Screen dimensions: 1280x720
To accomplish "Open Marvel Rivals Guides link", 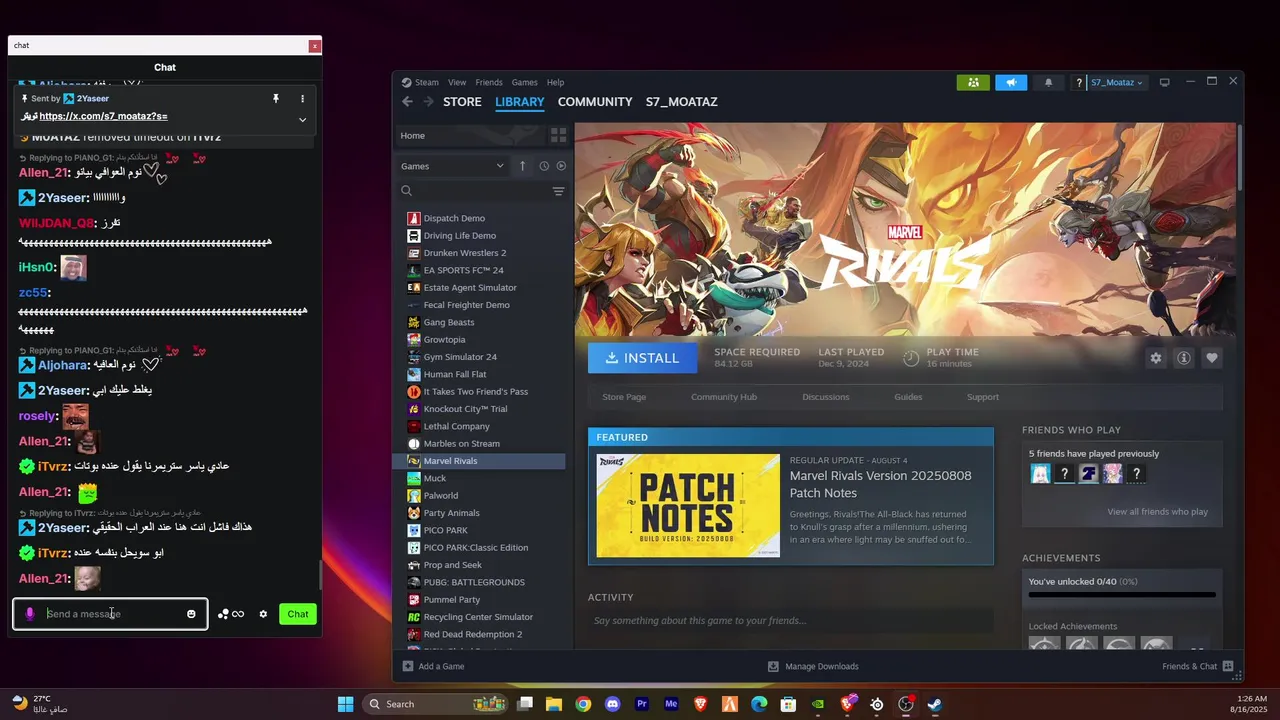I will pyautogui.click(x=908, y=397).
